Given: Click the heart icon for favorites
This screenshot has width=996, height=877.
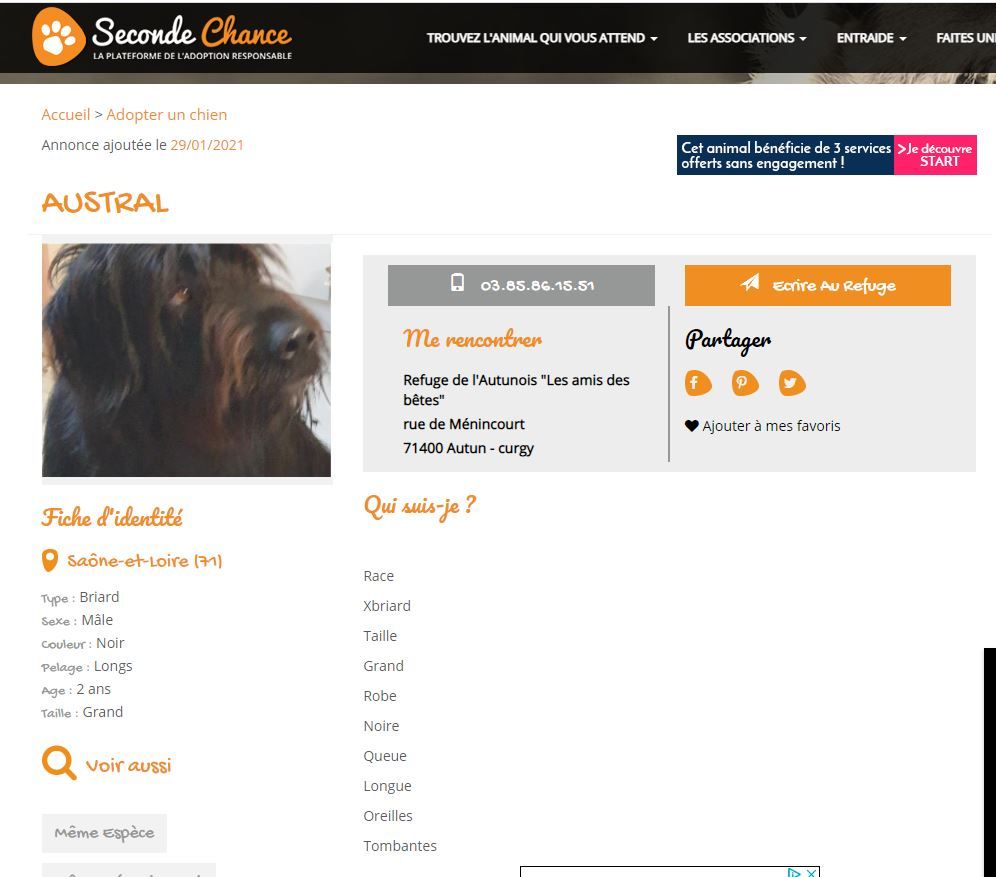Looking at the screenshot, I should click(x=691, y=426).
